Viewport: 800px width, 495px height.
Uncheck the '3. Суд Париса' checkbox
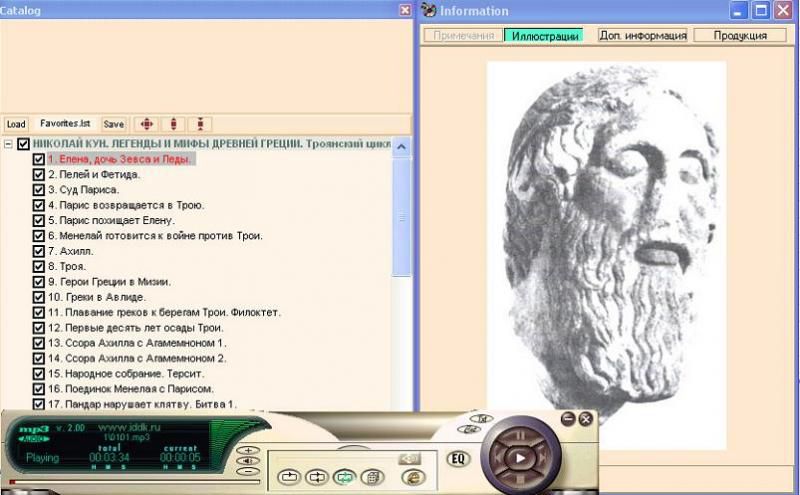(x=39, y=190)
